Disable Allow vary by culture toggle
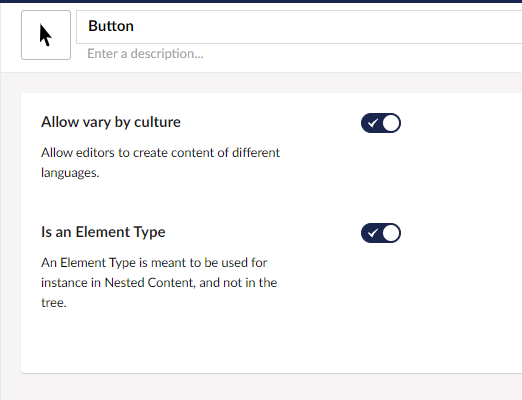522x400 pixels. pyautogui.click(x=381, y=123)
